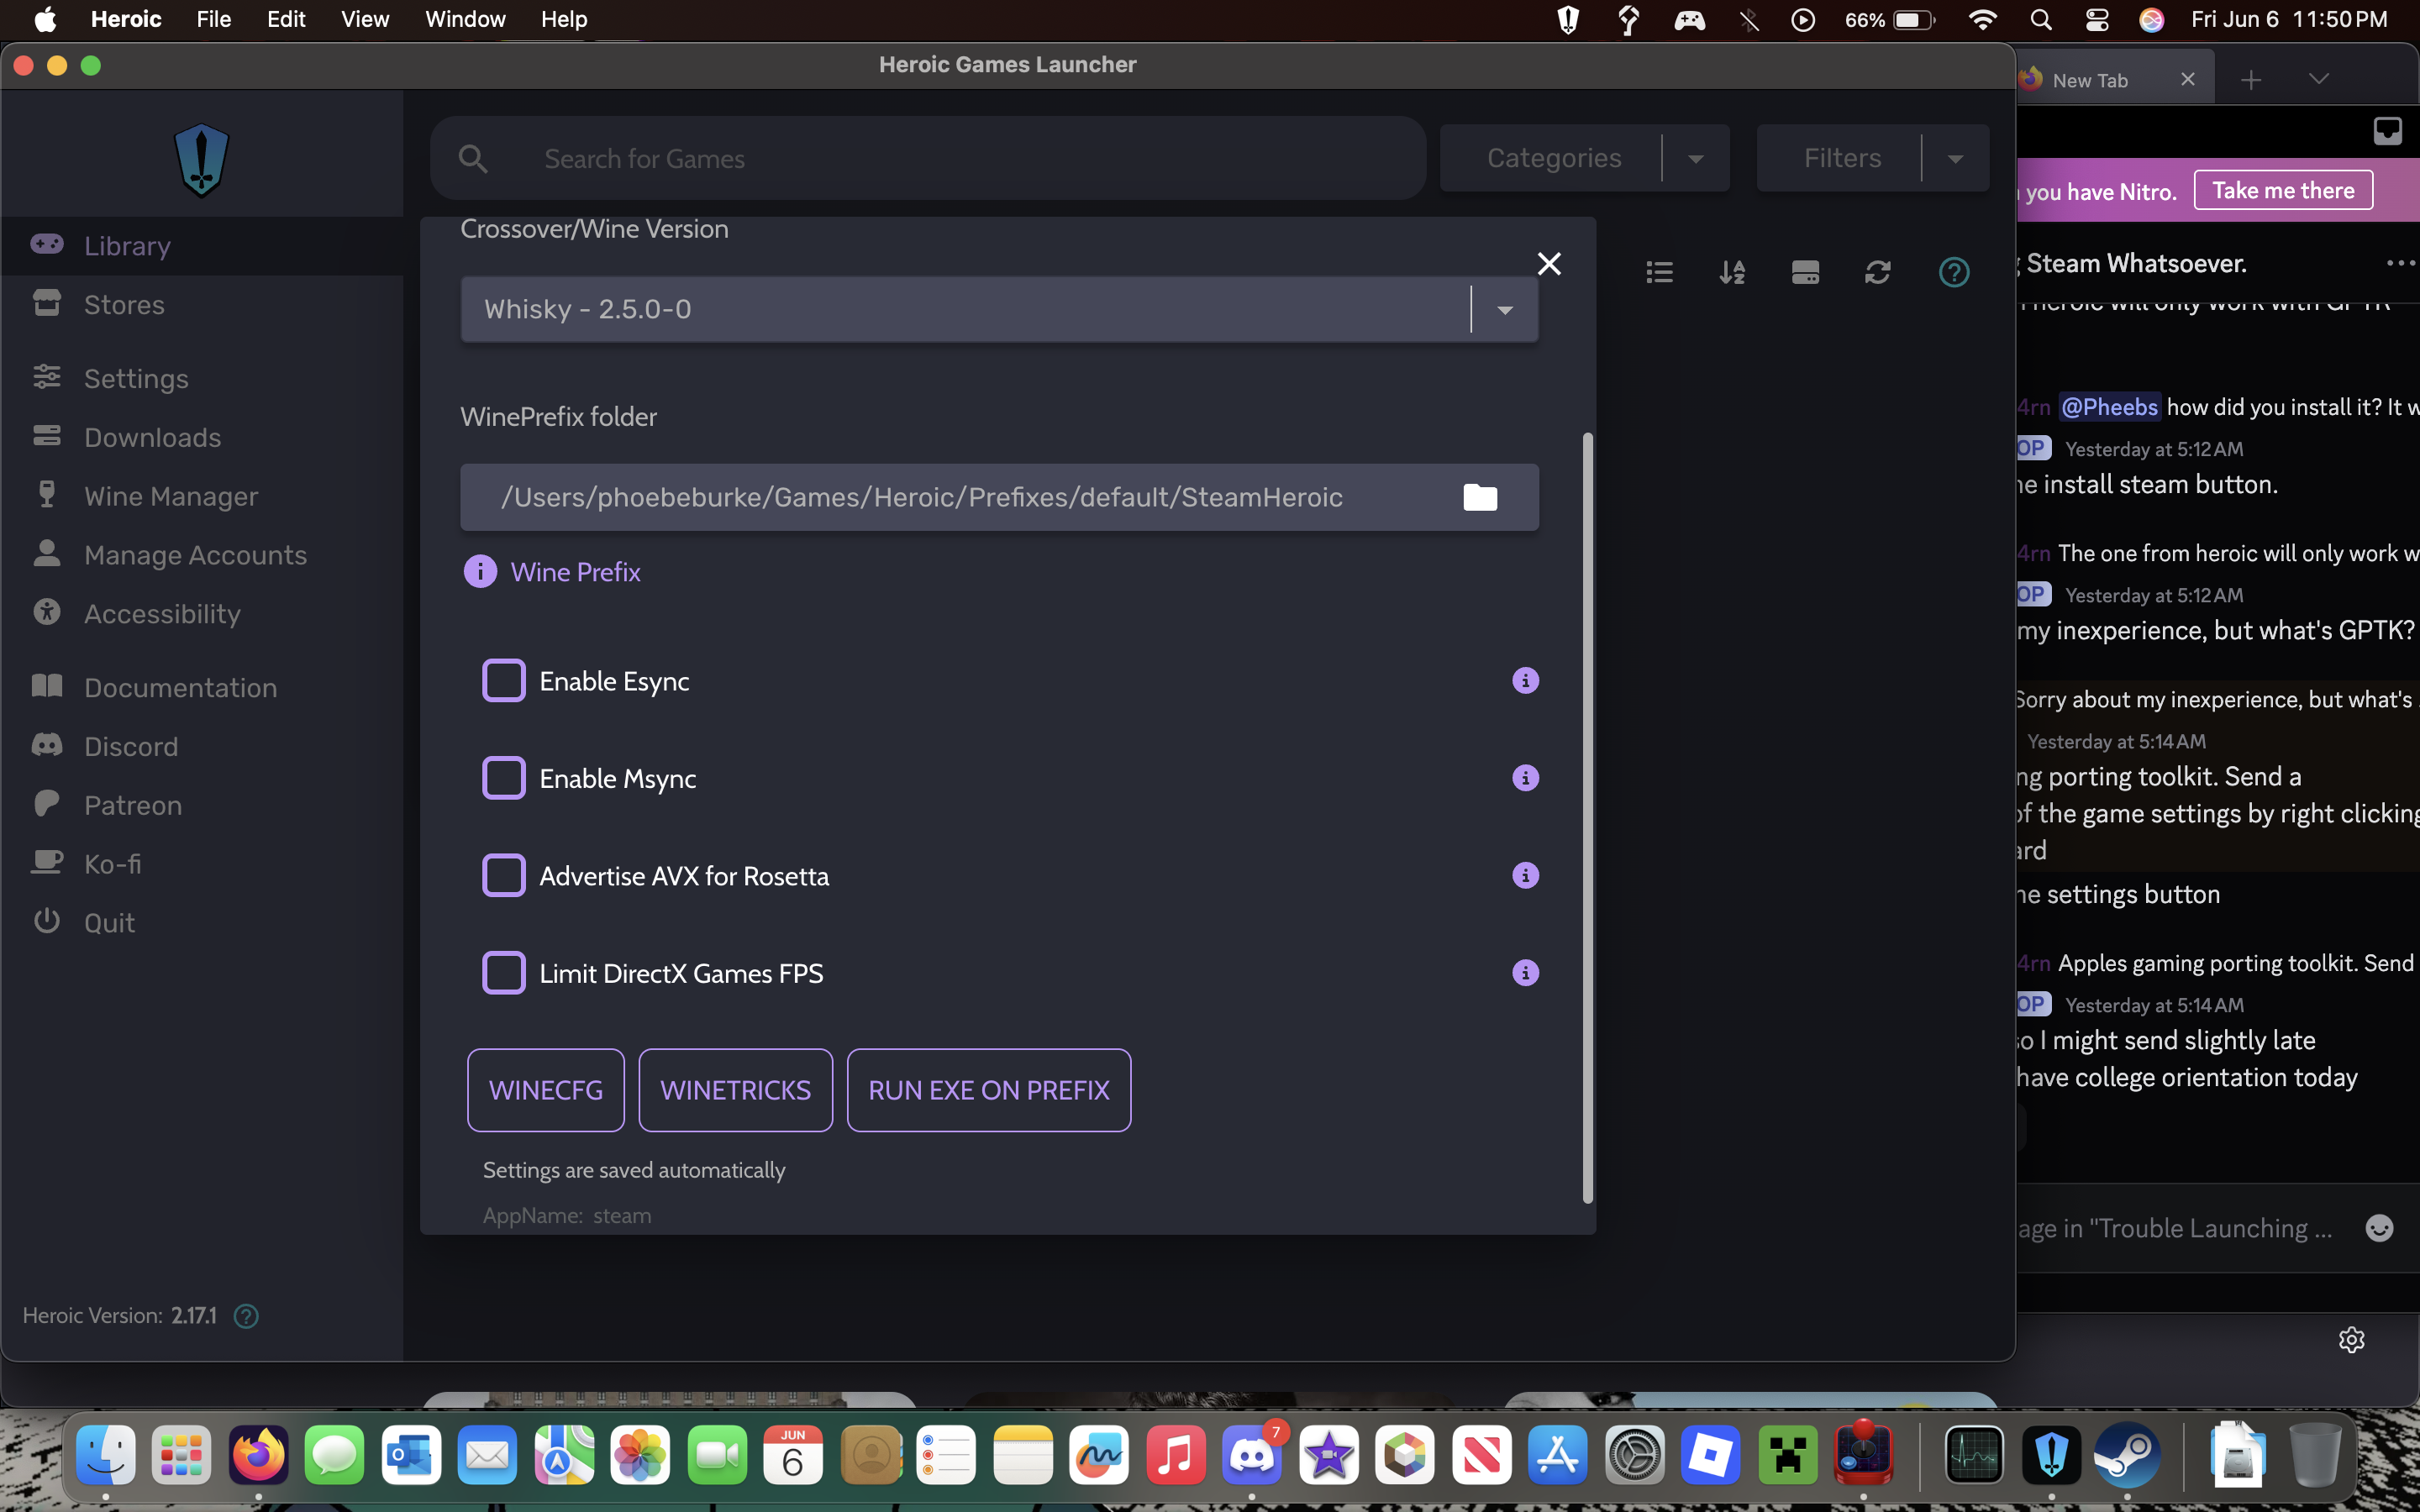Click the RUN EXE ON PREFIX button

(x=988, y=1090)
